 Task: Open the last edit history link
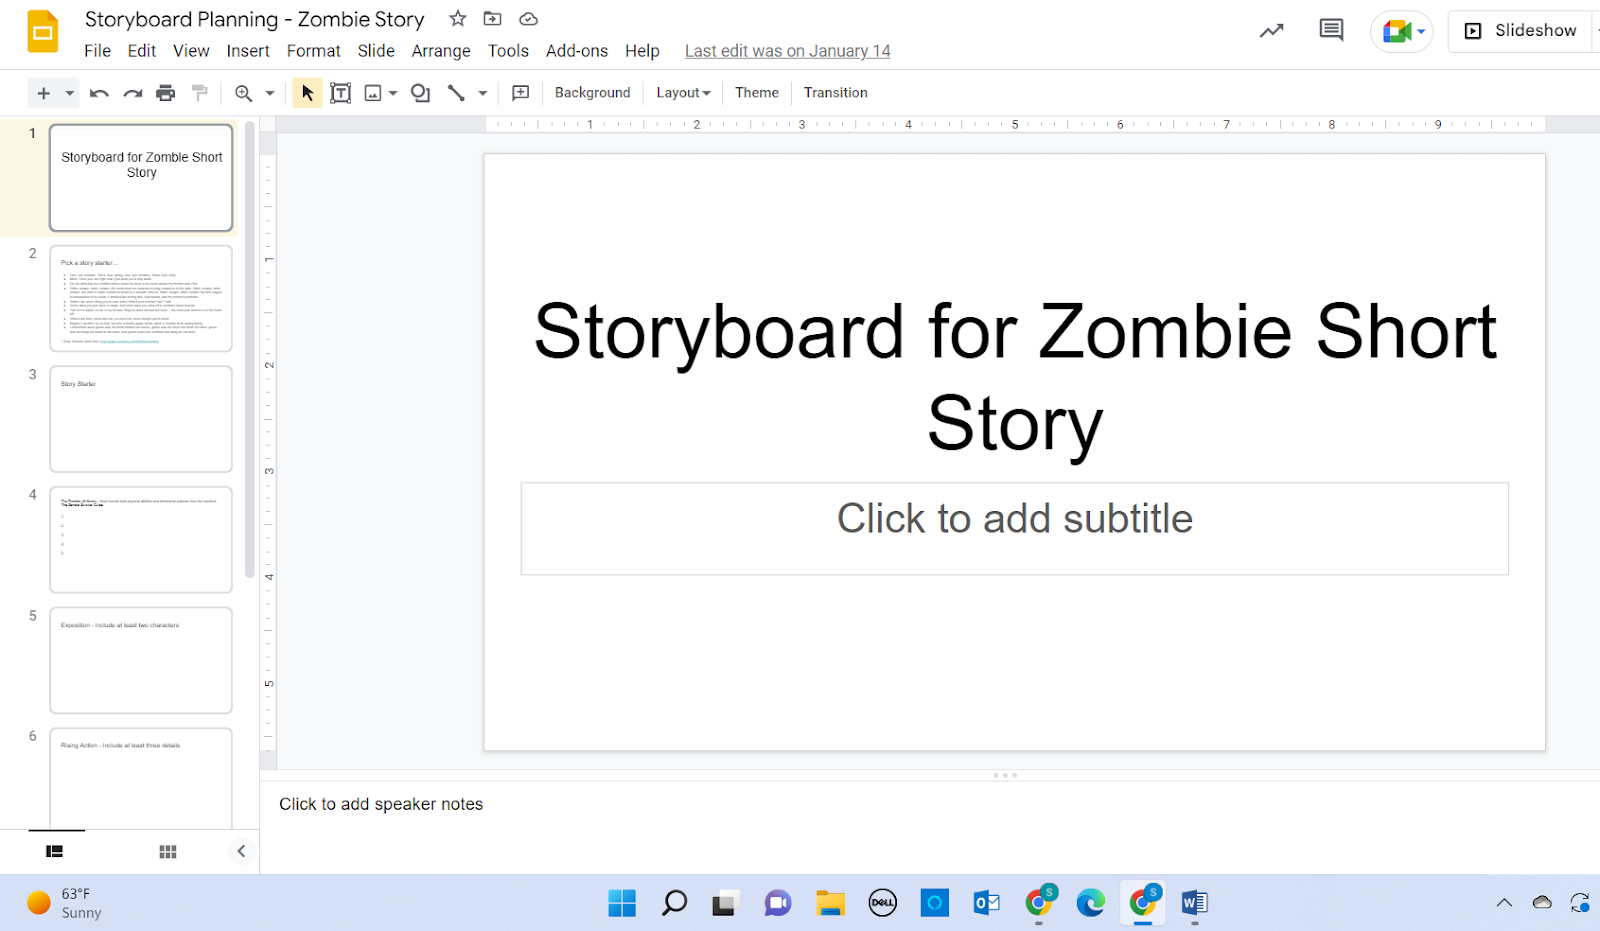click(787, 51)
